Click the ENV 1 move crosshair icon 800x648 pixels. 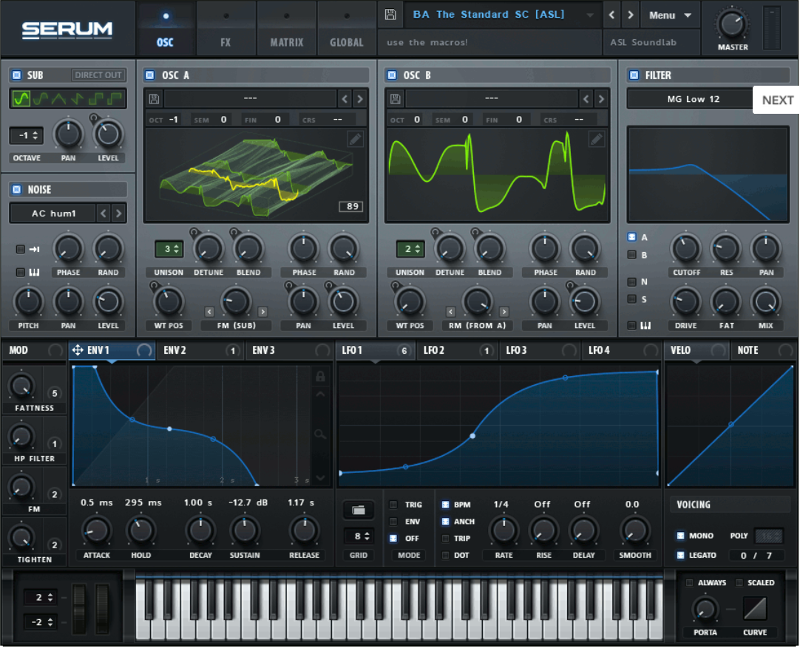click(x=78, y=350)
